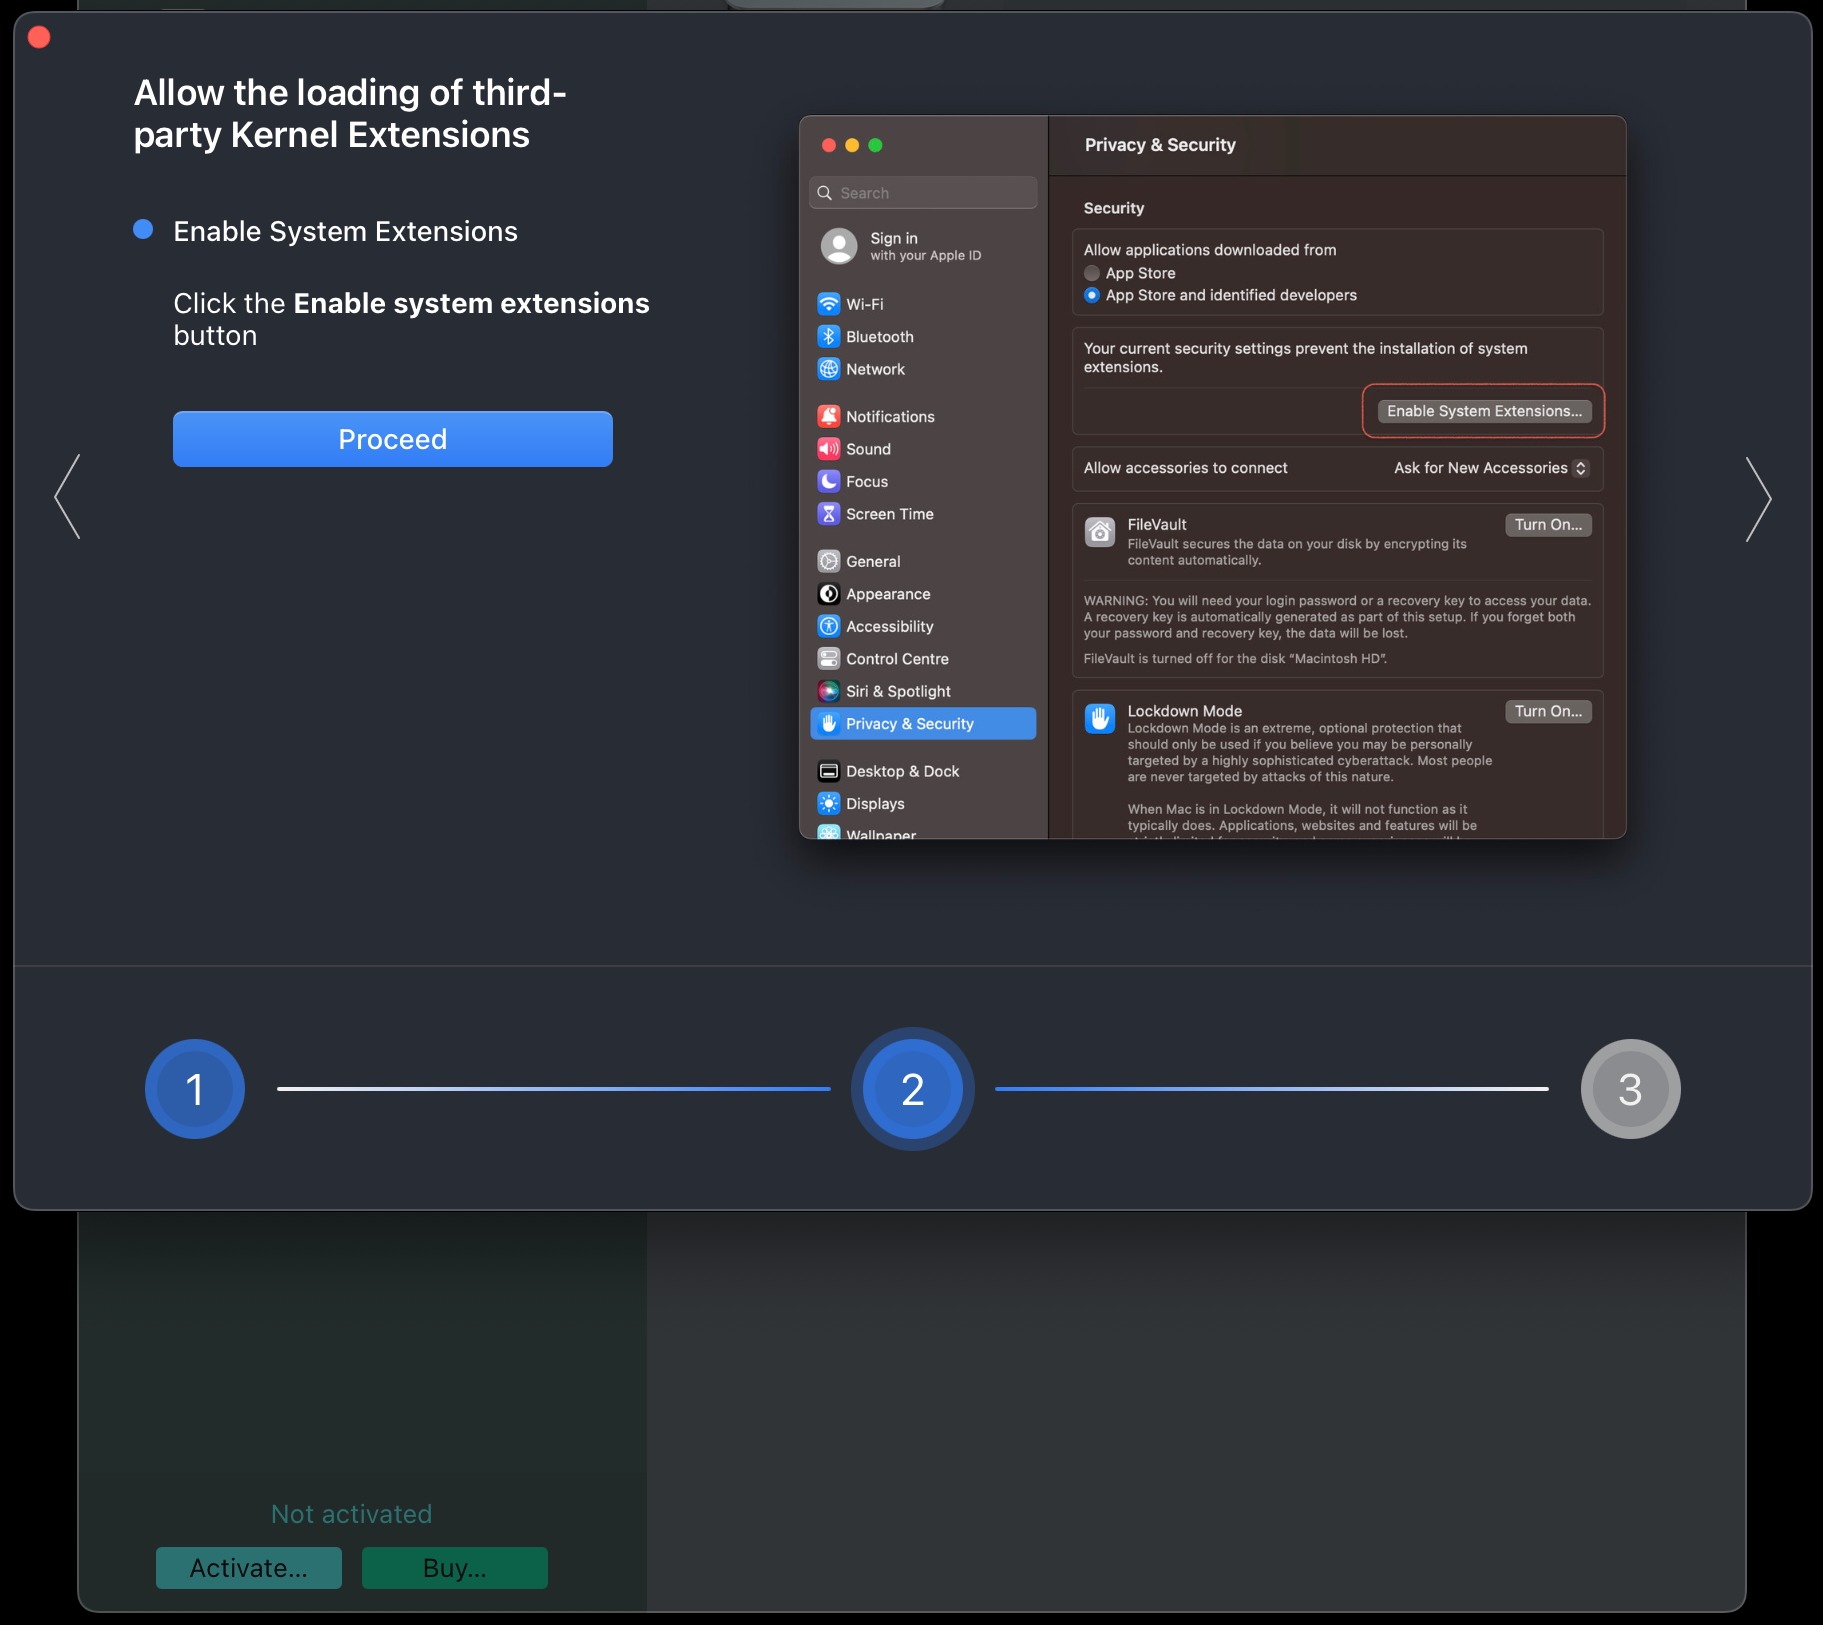Select the Focus moon icon

829,482
